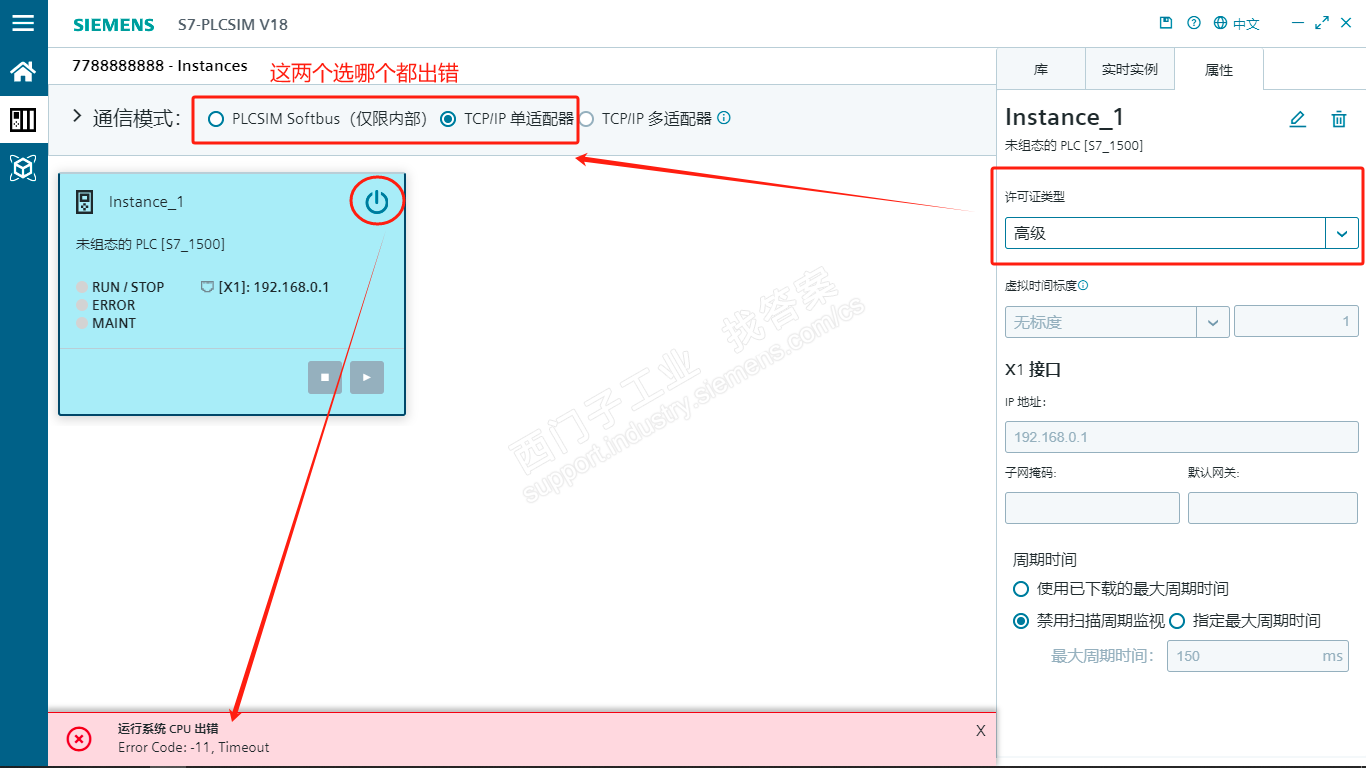Go to the Home view in sidebar

[23, 71]
